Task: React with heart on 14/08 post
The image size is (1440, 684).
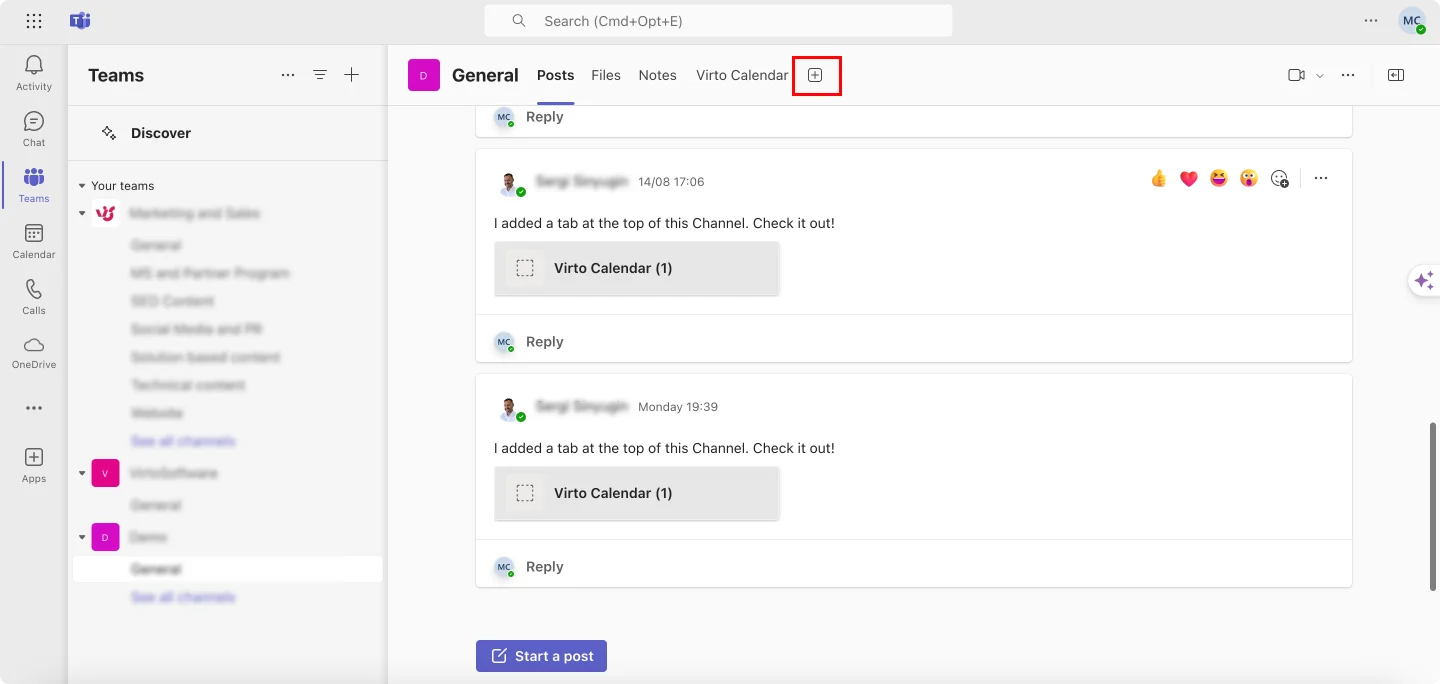Action: (1189, 178)
